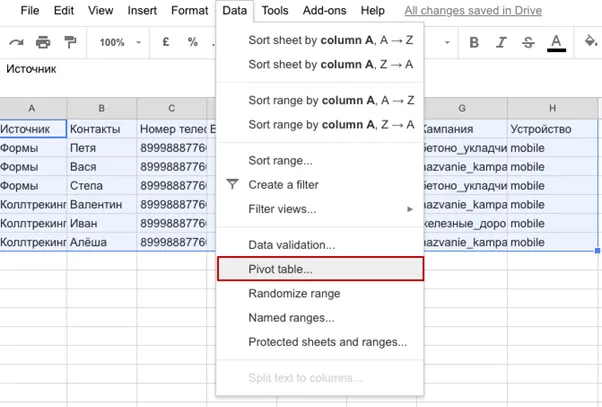Open the Tools menu
Viewport: 602px width, 407px height.
[x=275, y=10]
